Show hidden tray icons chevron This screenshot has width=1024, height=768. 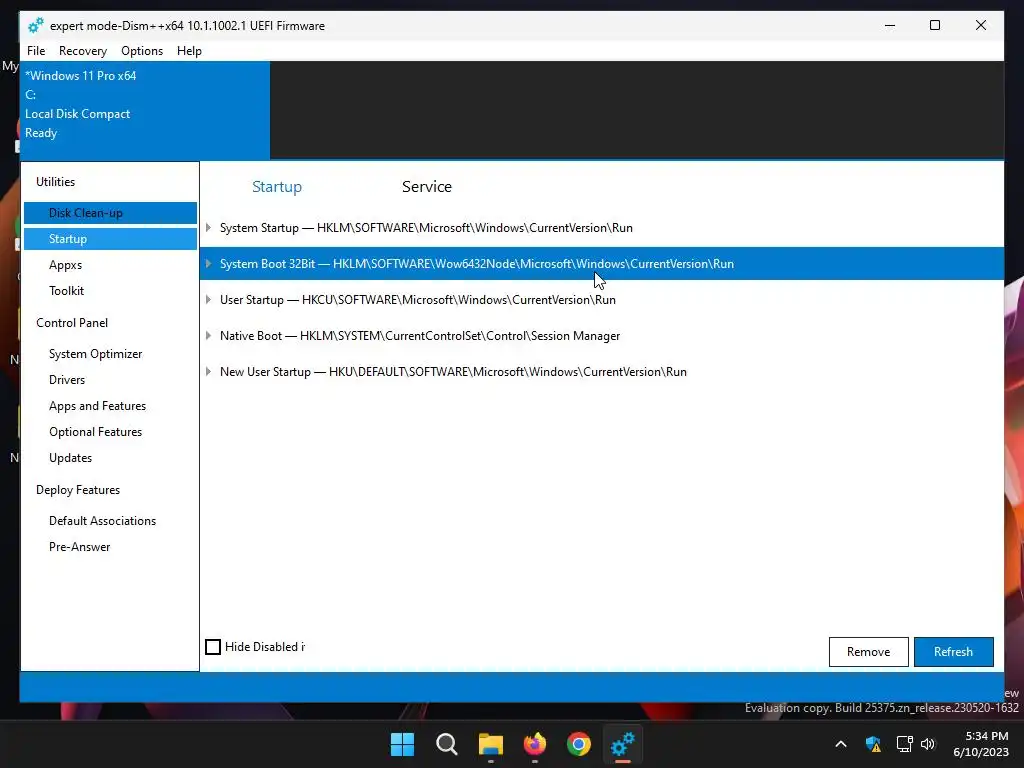[x=841, y=744]
